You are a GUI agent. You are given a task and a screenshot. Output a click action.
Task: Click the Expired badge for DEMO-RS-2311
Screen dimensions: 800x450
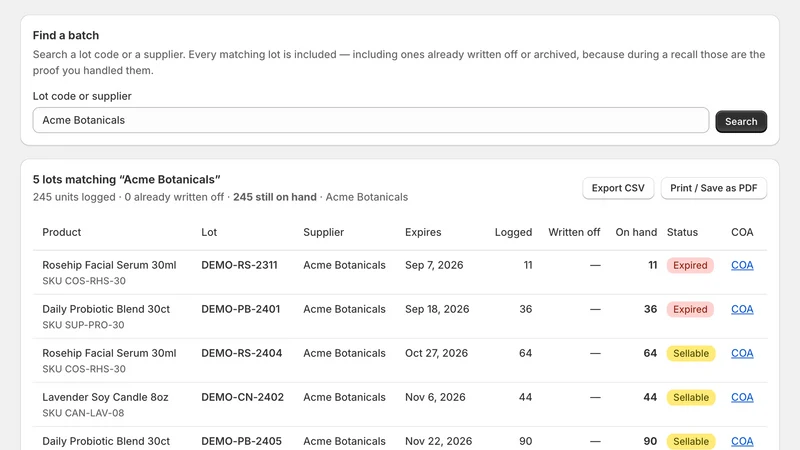pos(690,265)
